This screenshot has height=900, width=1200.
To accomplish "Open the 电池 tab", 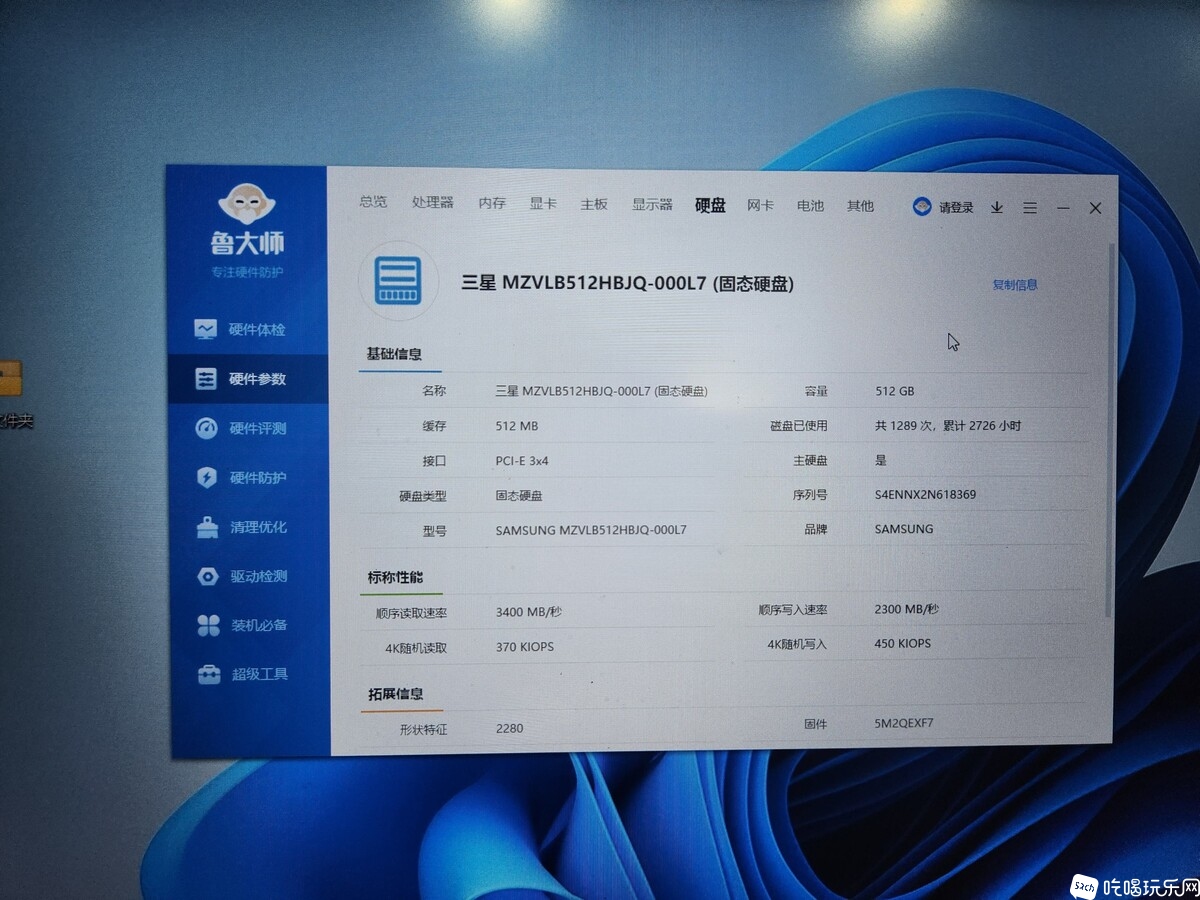I will point(810,205).
